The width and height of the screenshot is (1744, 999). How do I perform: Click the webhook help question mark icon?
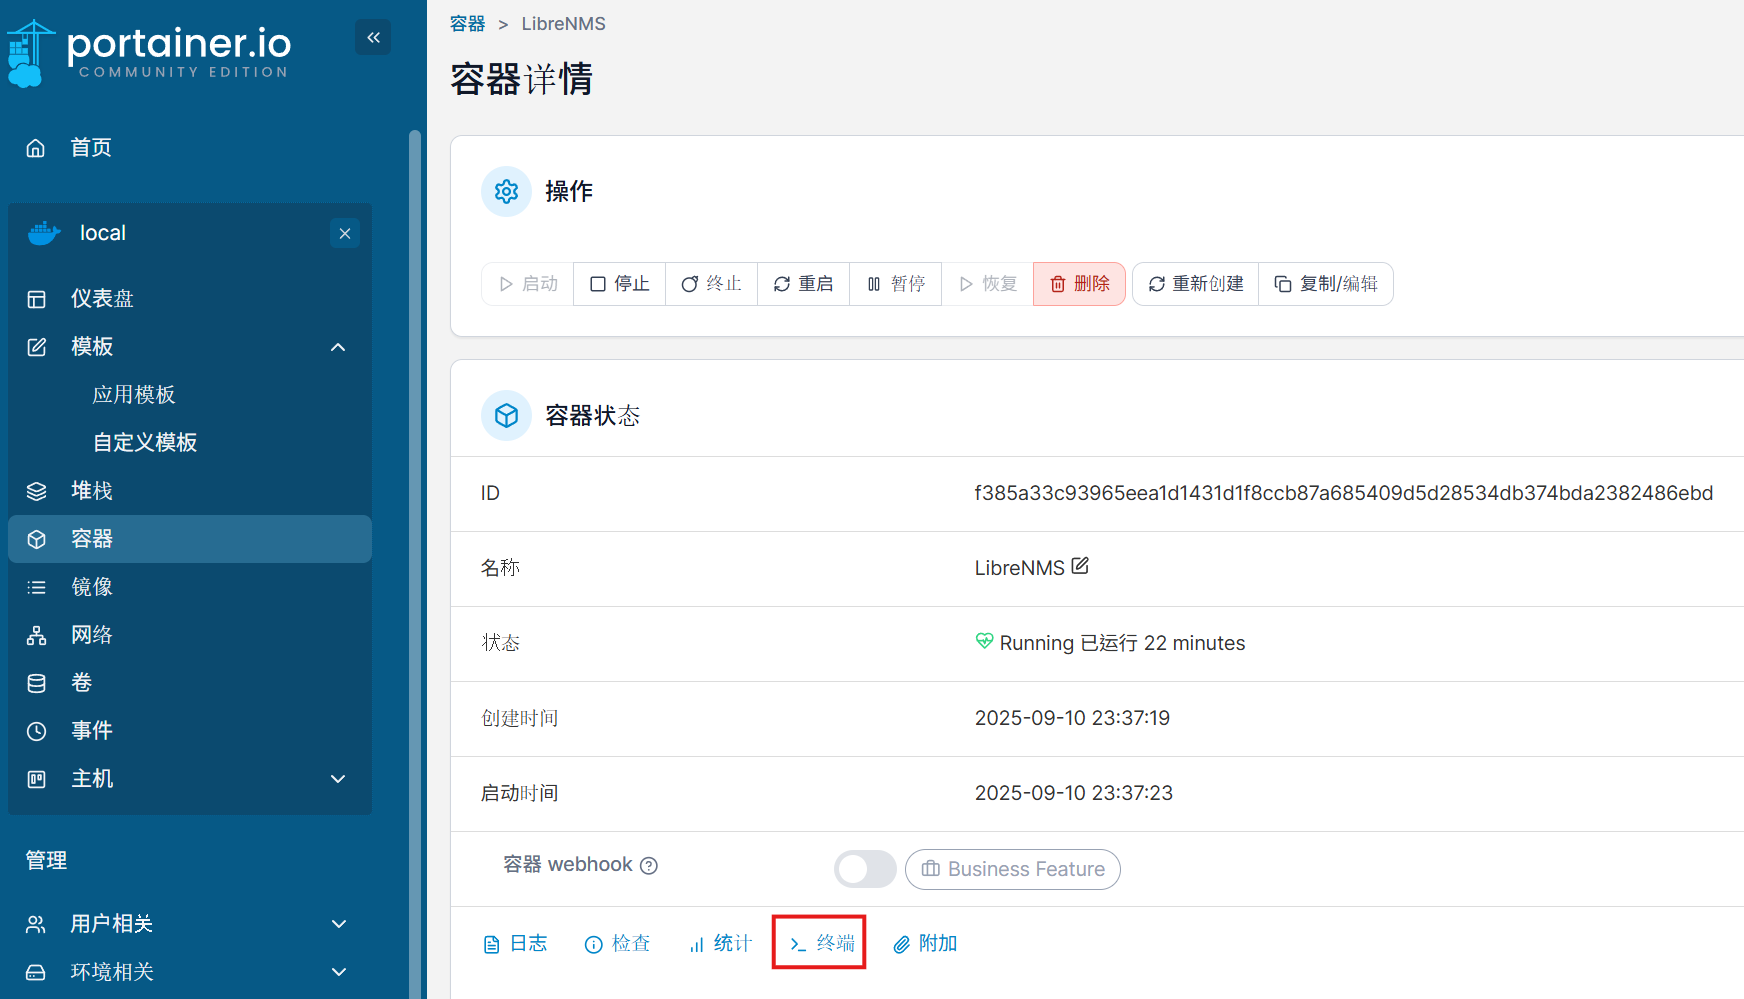pos(649,866)
